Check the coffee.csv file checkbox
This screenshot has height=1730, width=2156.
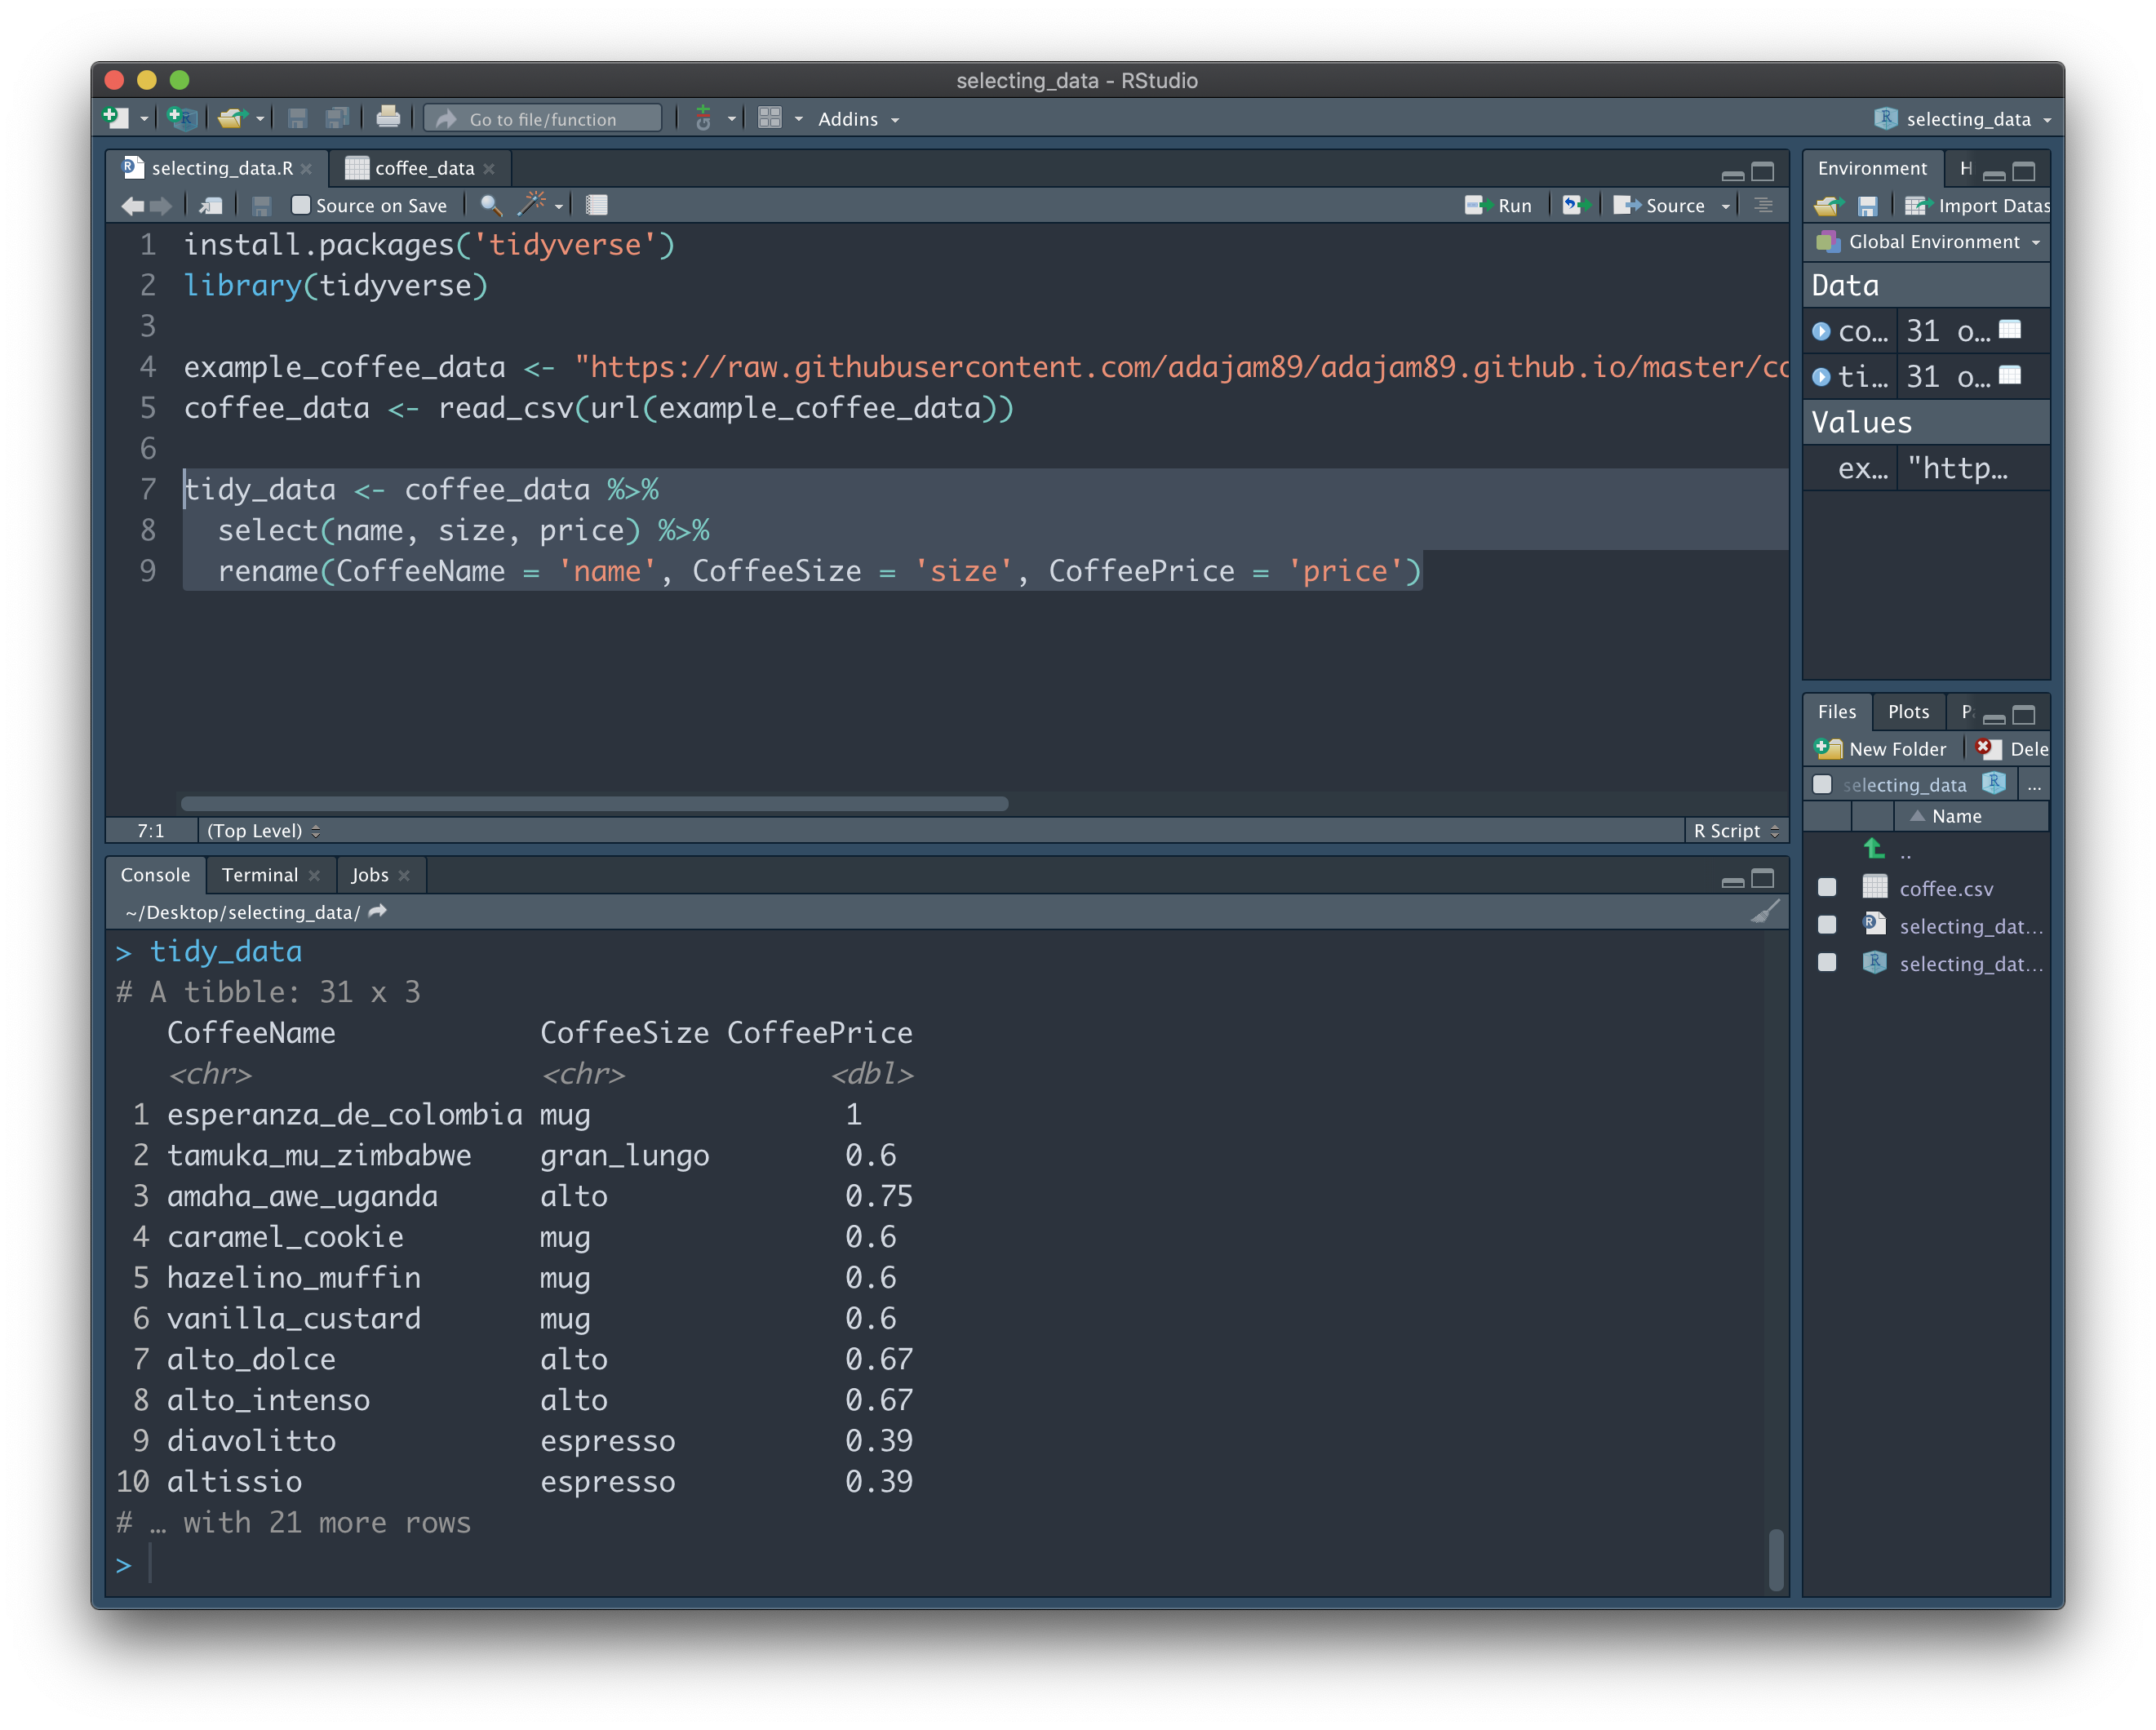1827,888
